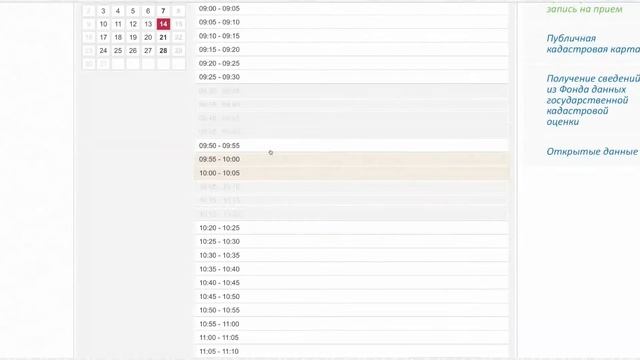Viewport: 640px width, 360px height.
Task: Pick calendar day 25
Action: 118,51
